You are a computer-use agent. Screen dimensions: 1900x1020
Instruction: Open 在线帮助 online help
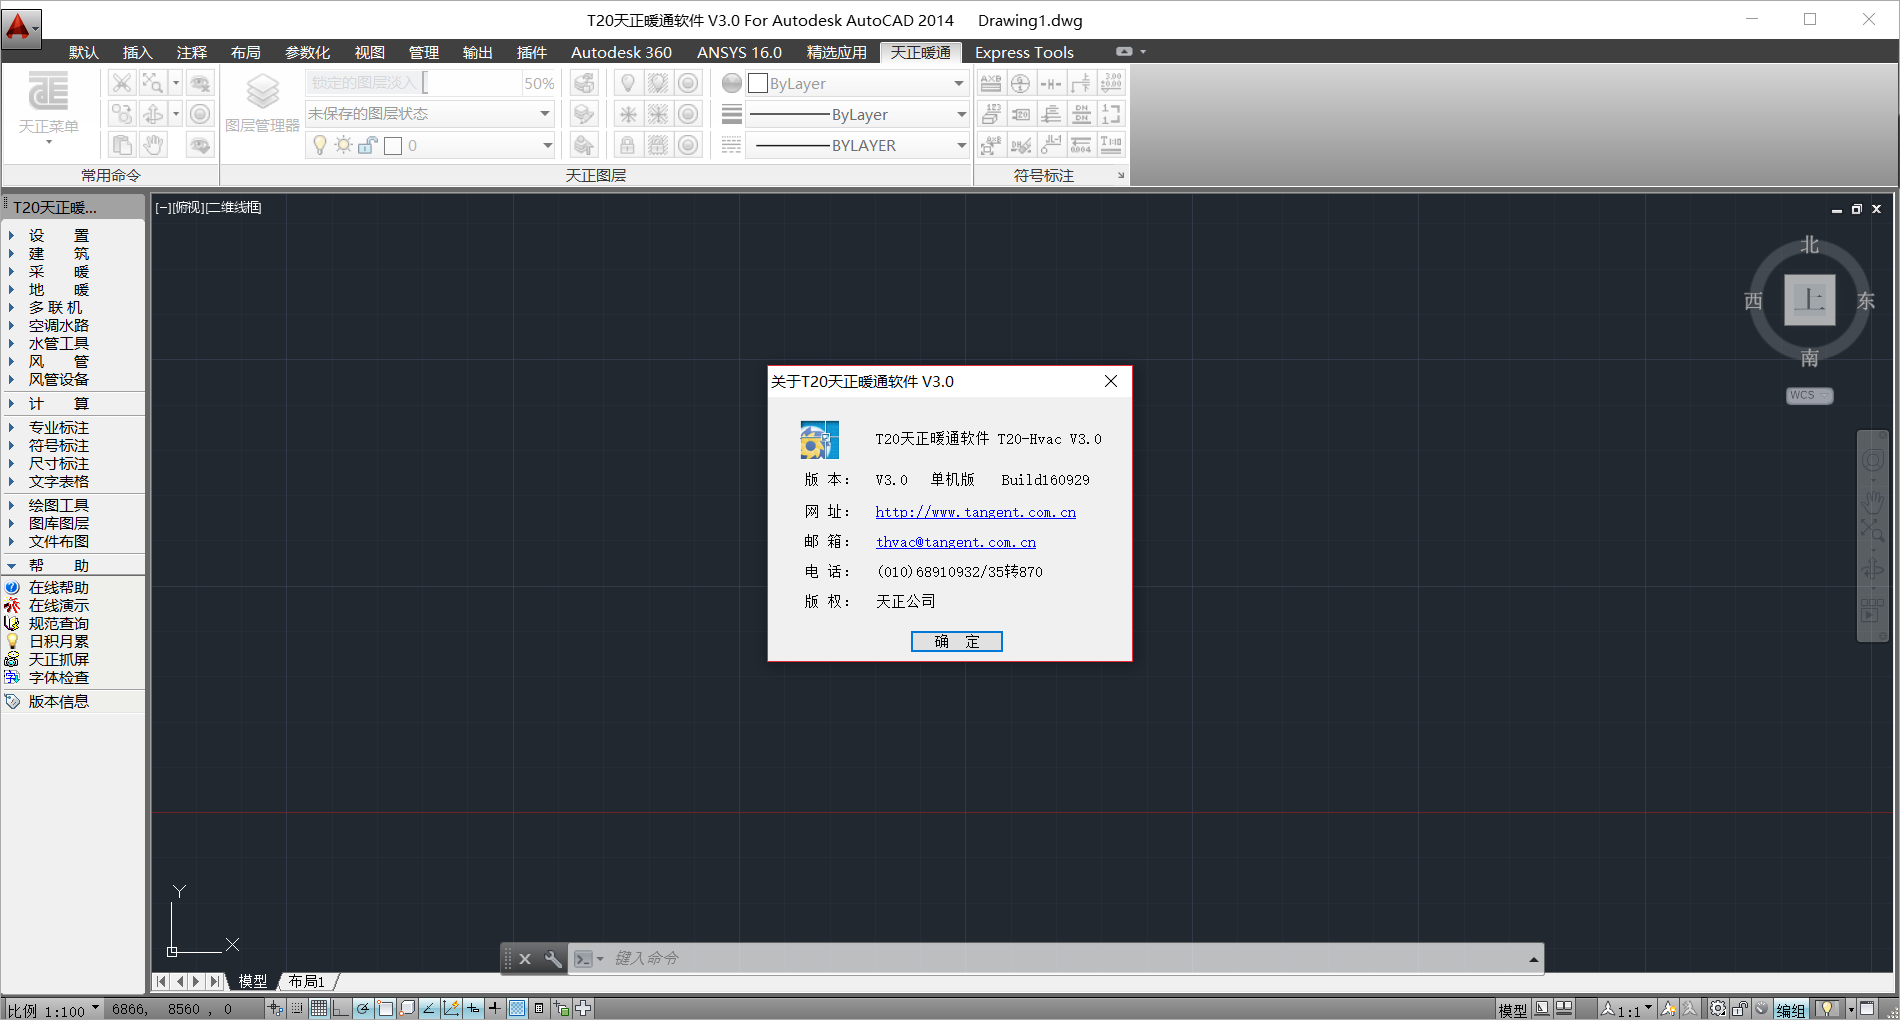click(x=58, y=588)
